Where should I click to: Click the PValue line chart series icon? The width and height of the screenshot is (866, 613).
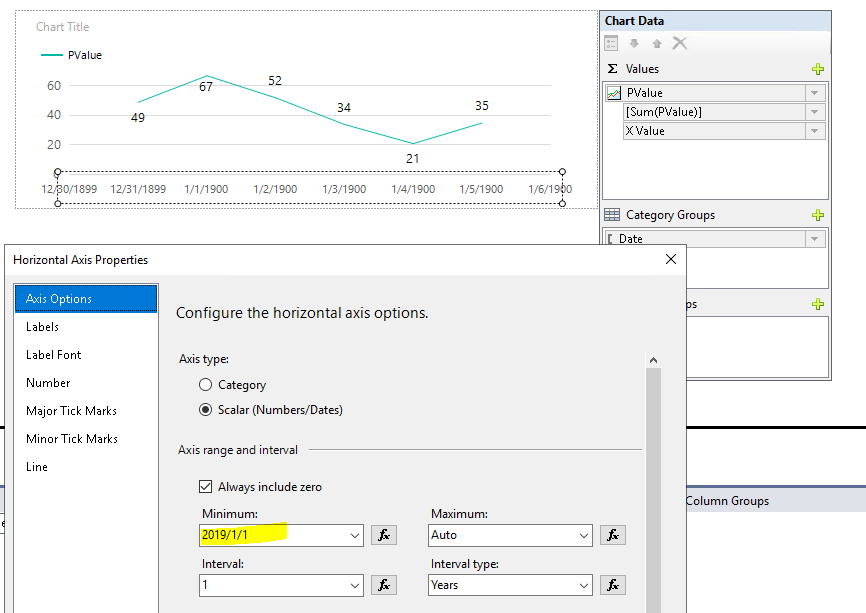tap(614, 93)
